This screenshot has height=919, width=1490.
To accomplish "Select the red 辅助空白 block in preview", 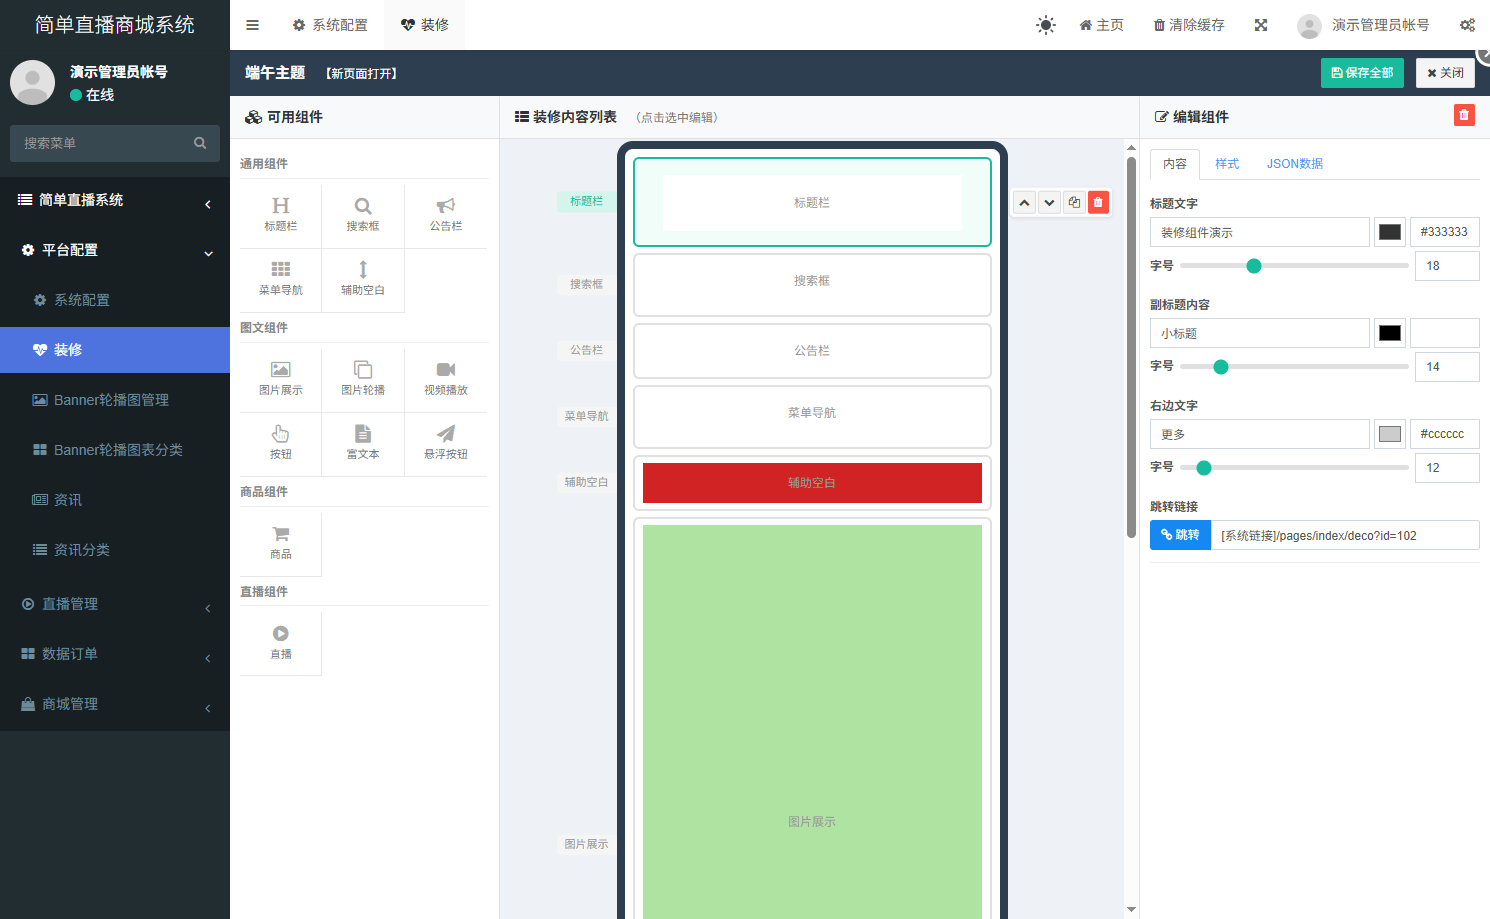I will pos(812,483).
